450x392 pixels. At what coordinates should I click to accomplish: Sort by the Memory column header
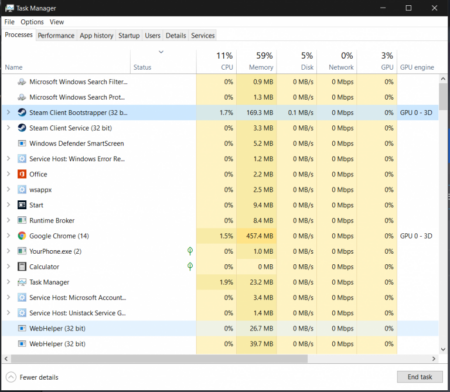click(x=257, y=61)
